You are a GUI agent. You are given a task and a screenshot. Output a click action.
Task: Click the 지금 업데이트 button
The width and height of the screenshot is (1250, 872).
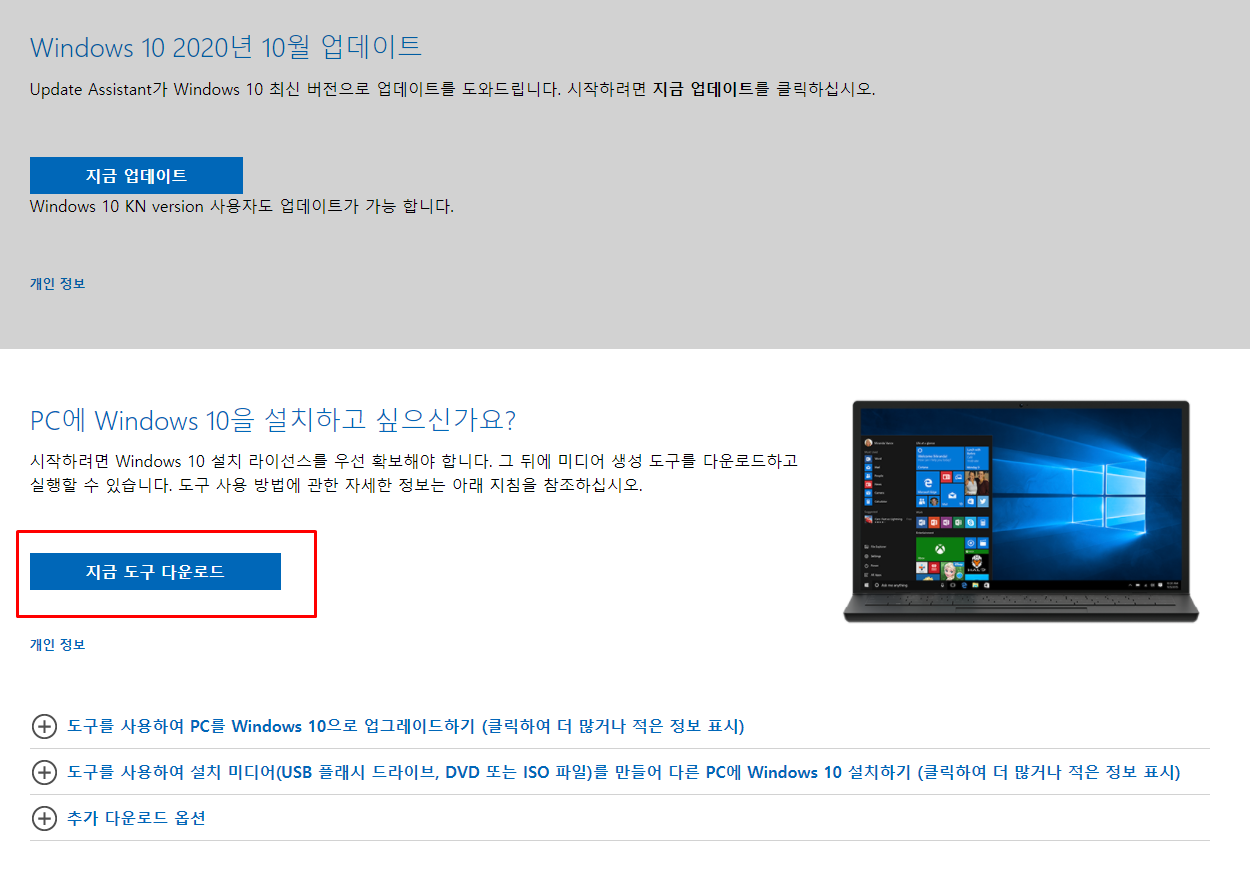[x=136, y=175]
